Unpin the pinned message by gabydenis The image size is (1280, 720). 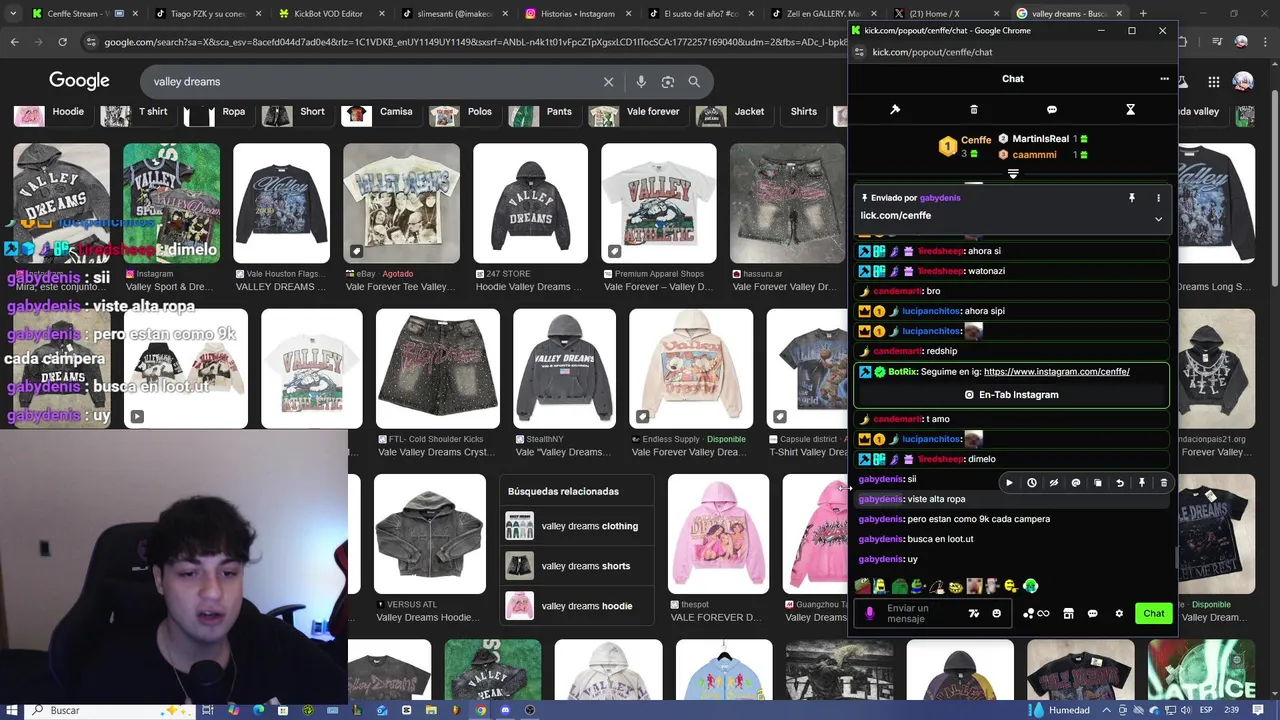click(1132, 198)
